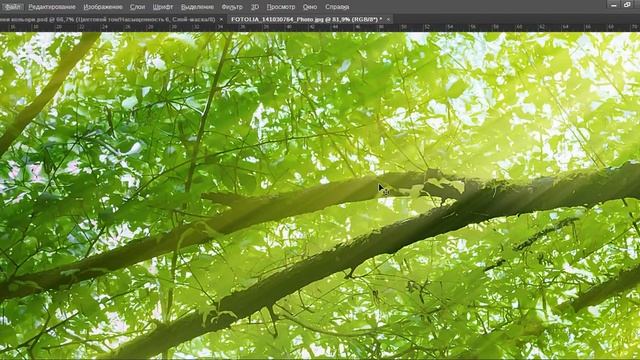Screen dimensions: 640x360
Task: Open the 3D menu
Action: (255, 7)
